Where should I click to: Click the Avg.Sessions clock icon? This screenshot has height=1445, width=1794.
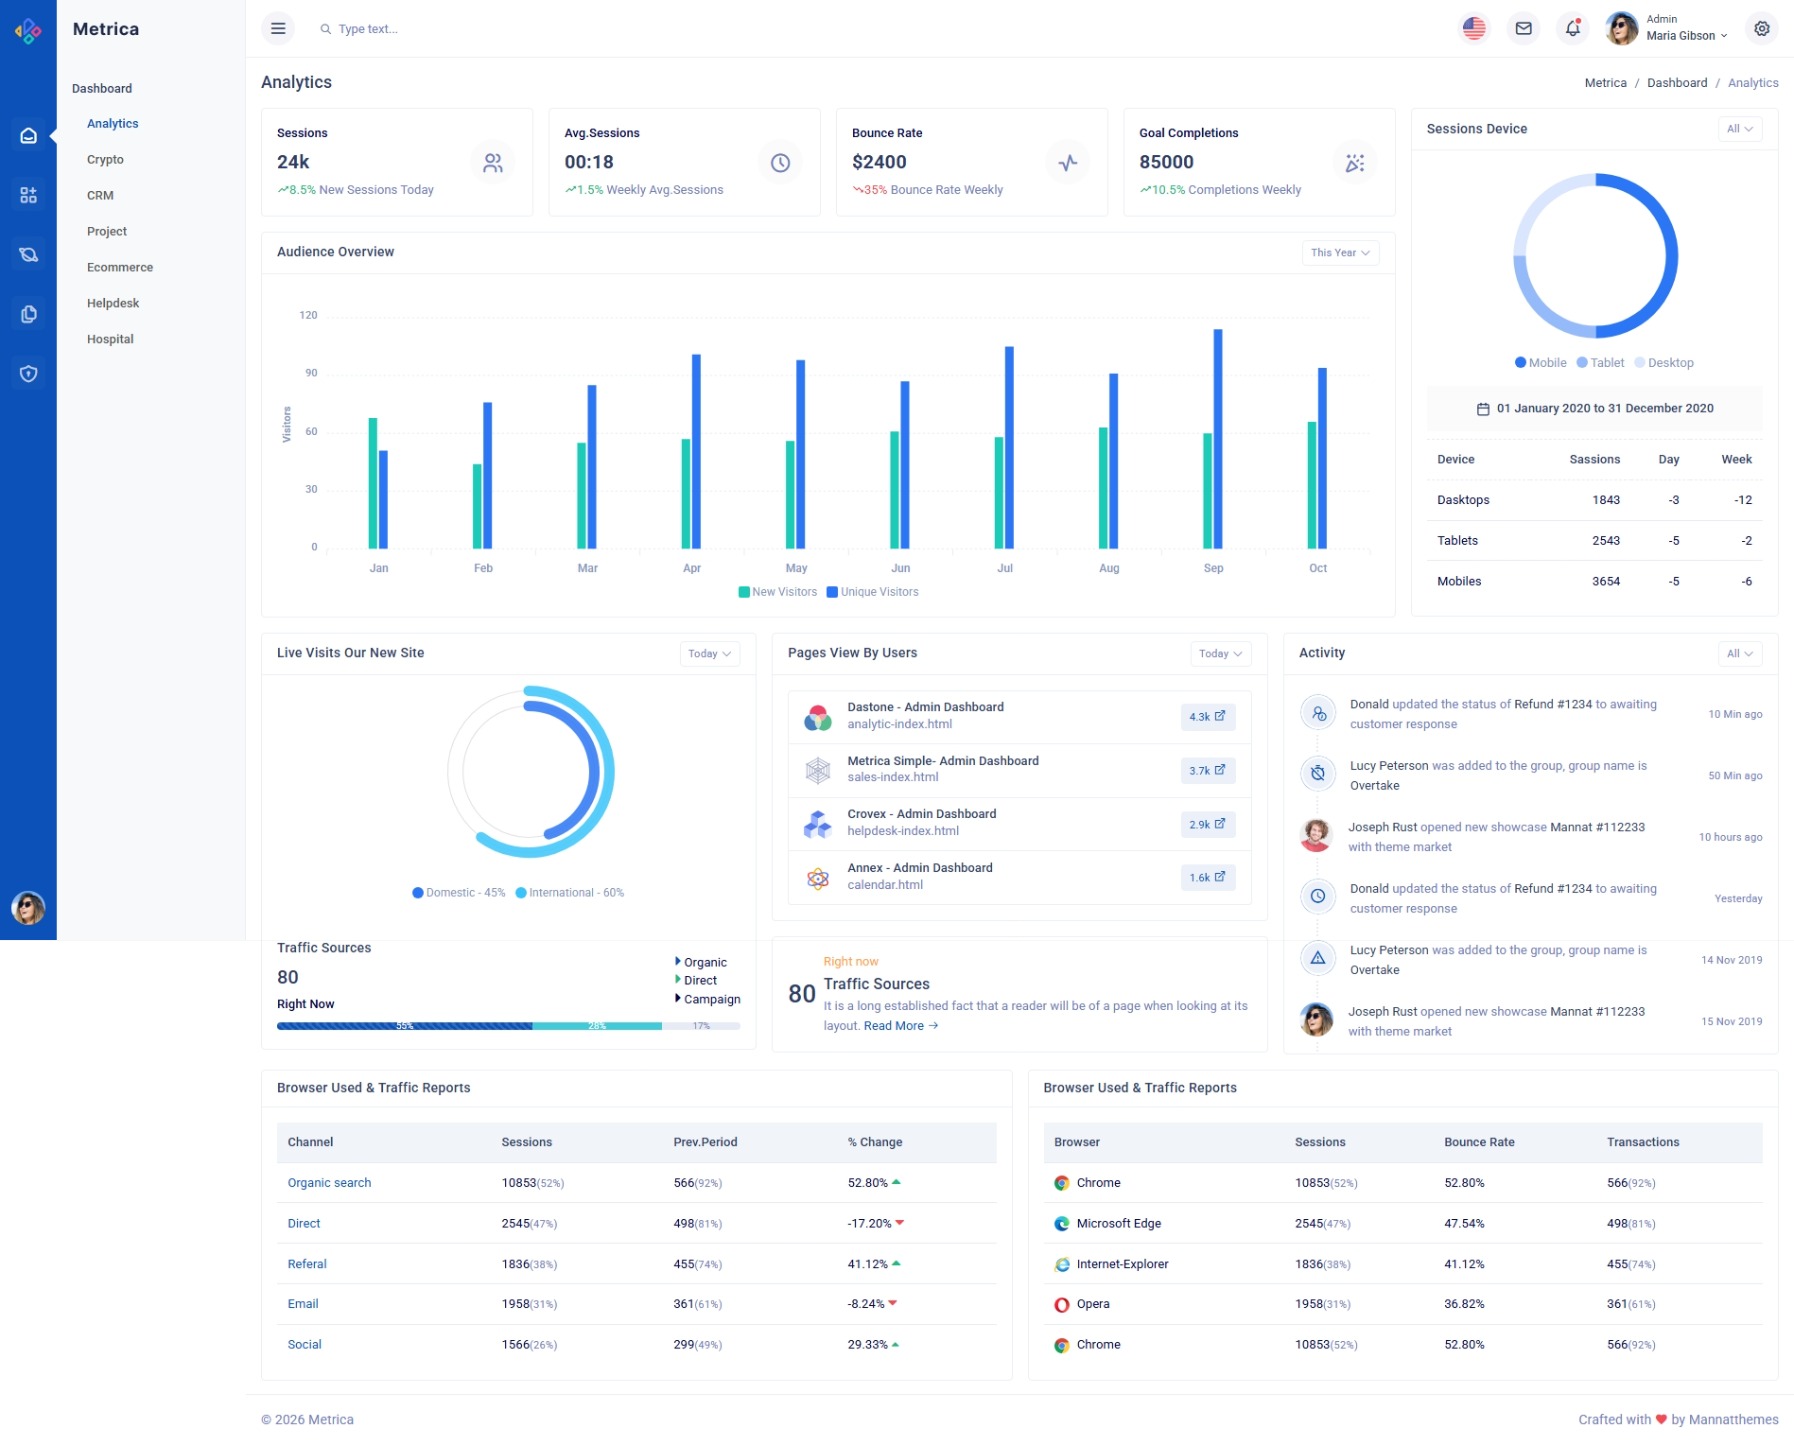click(x=780, y=163)
